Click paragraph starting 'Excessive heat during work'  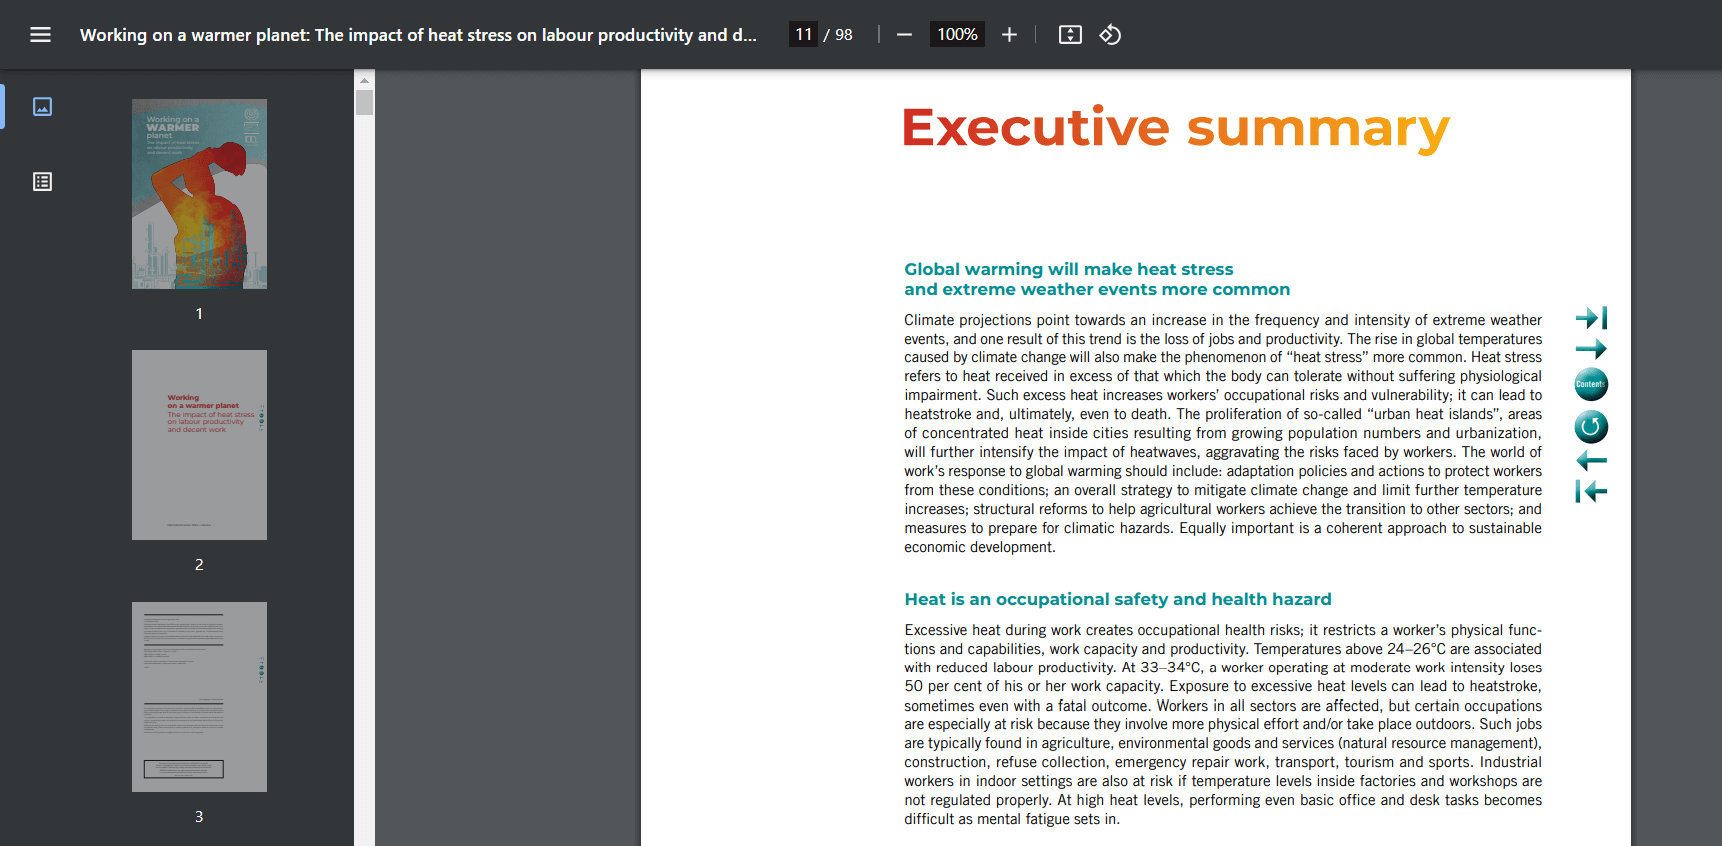point(1223,724)
